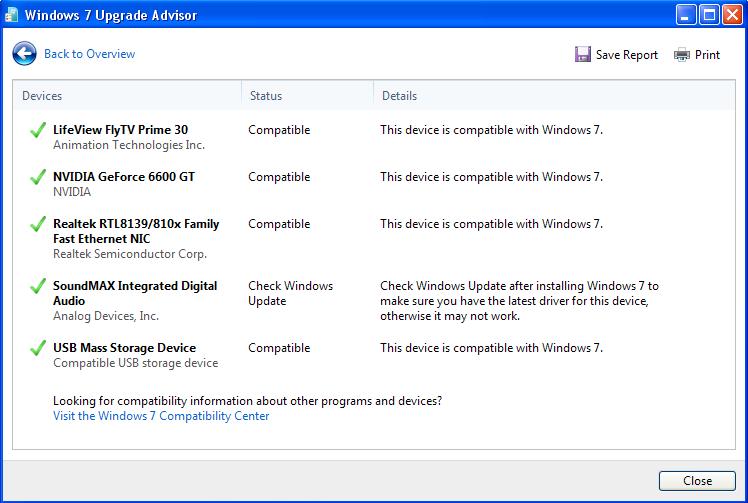Click Compatible status for NVIDIA GeForce
Screen dimensions: 748x503
coord(279,177)
